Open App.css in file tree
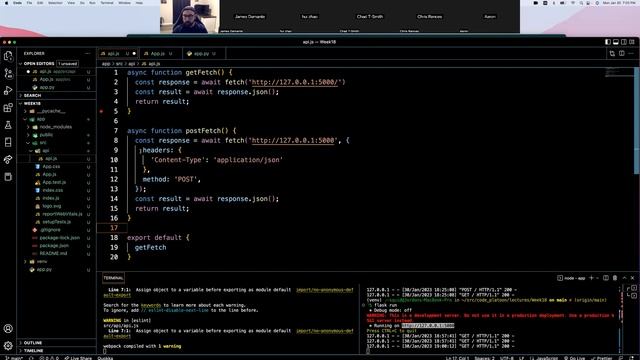Image resolution: width=640 pixels, height=360 pixels. tap(51, 167)
